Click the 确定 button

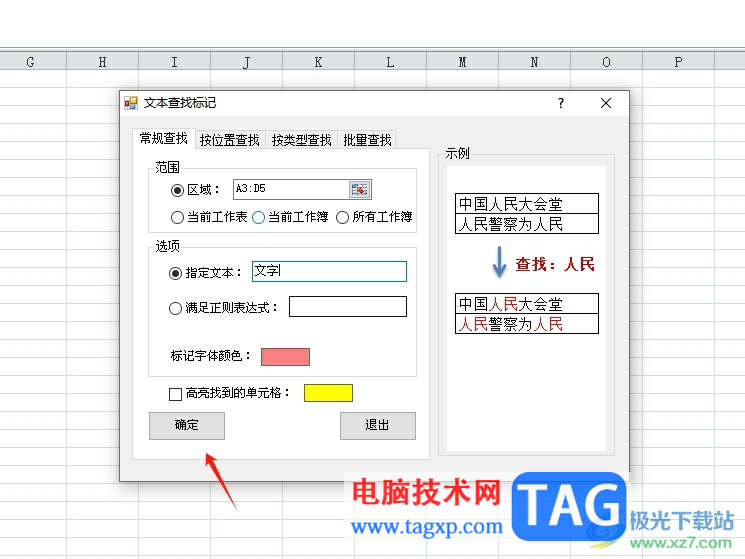pyautogui.click(x=187, y=426)
